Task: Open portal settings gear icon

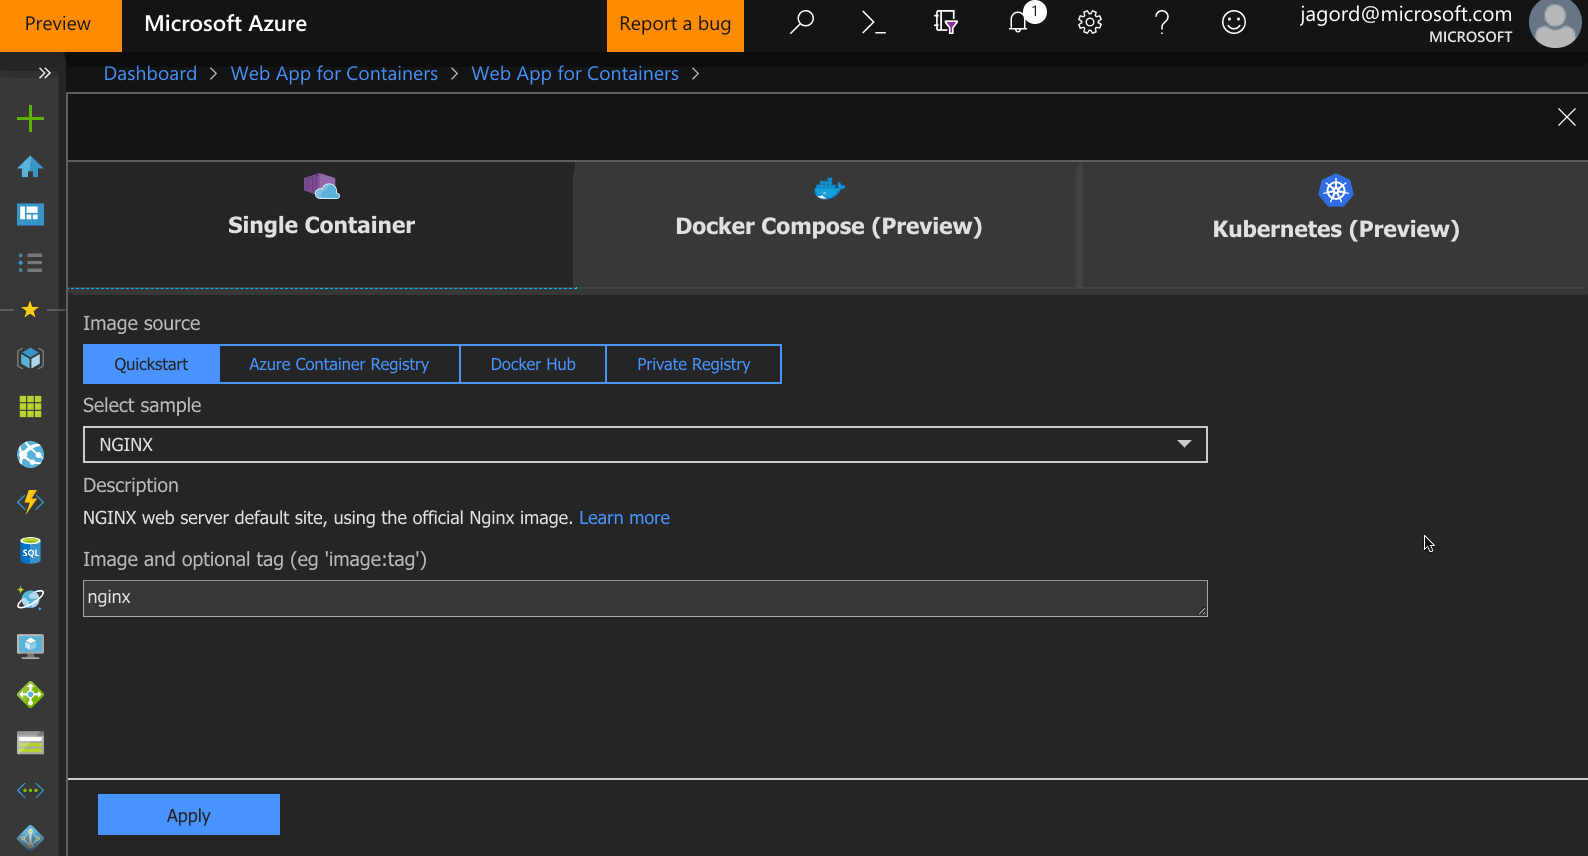Action: click(x=1090, y=23)
